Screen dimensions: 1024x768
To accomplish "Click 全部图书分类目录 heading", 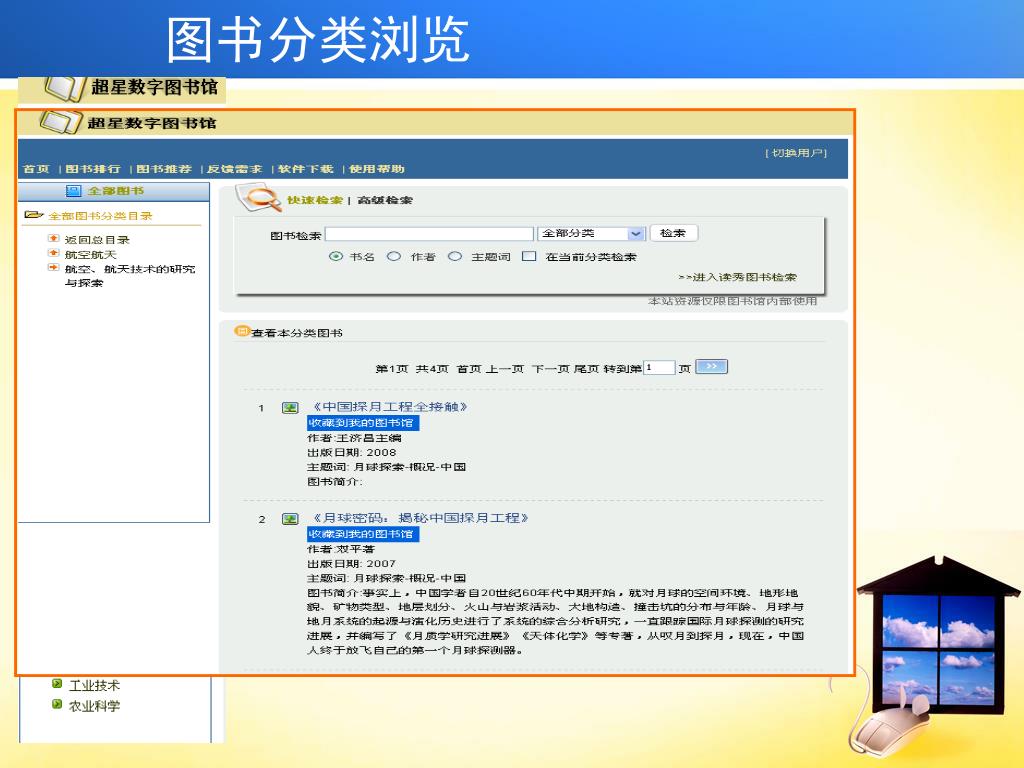I will click(x=100, y=216).
